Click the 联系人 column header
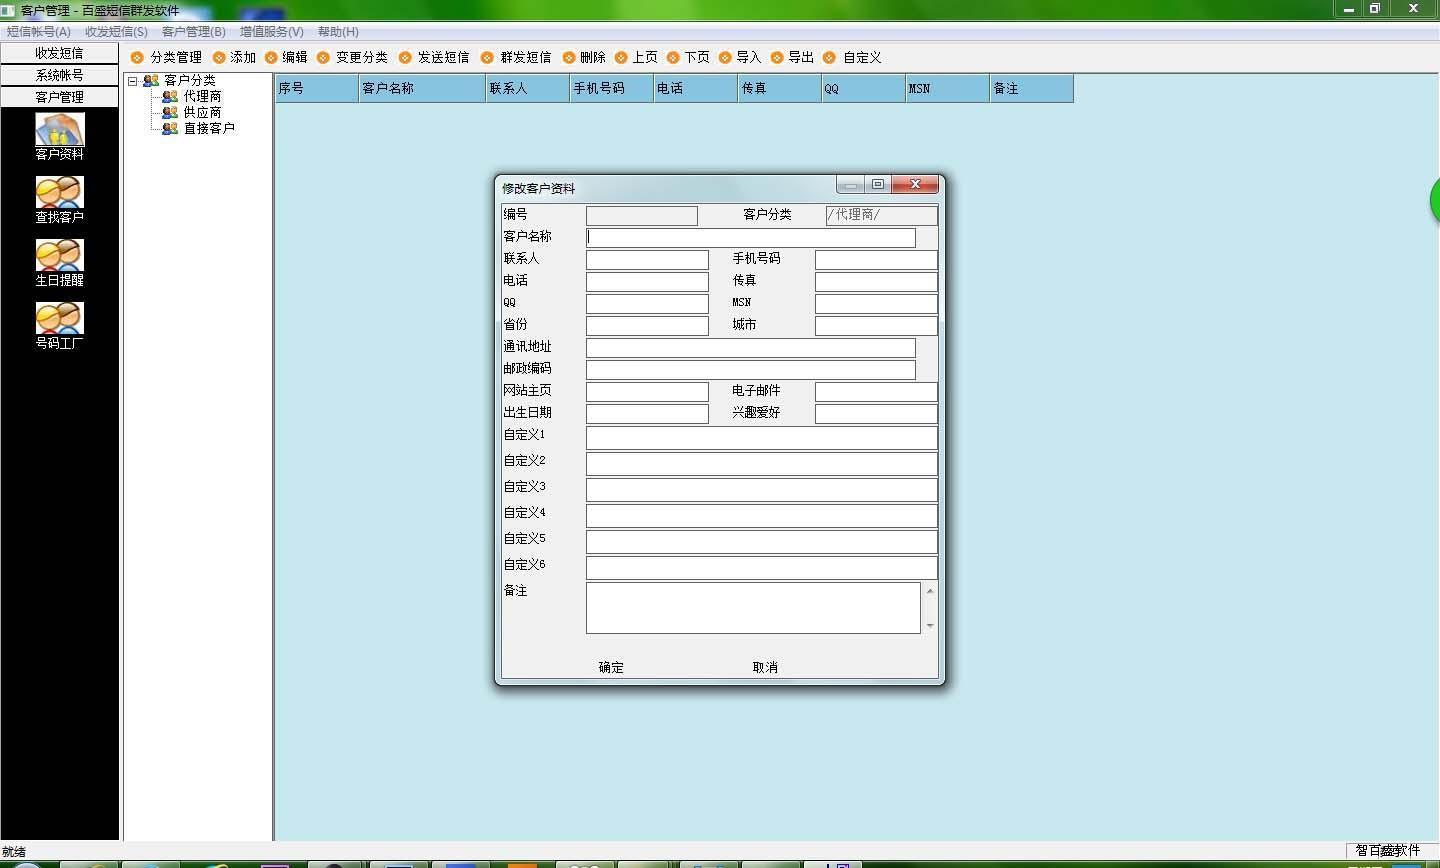 click(x=527, y=88)
